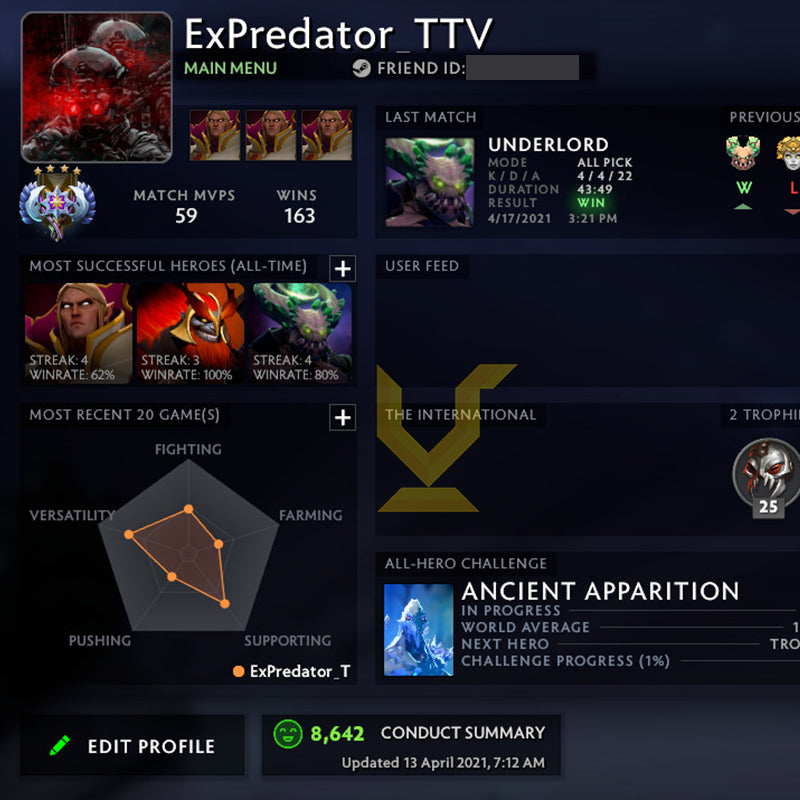Open the Underlord last match portrait
This screenshot has width=800, height=800.
point(430,182)
